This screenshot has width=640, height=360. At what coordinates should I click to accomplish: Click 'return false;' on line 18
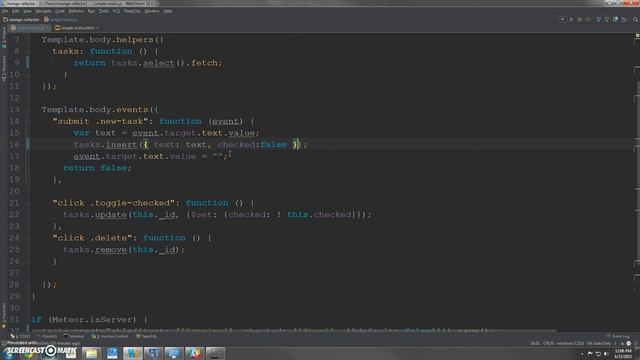(97, 168)
